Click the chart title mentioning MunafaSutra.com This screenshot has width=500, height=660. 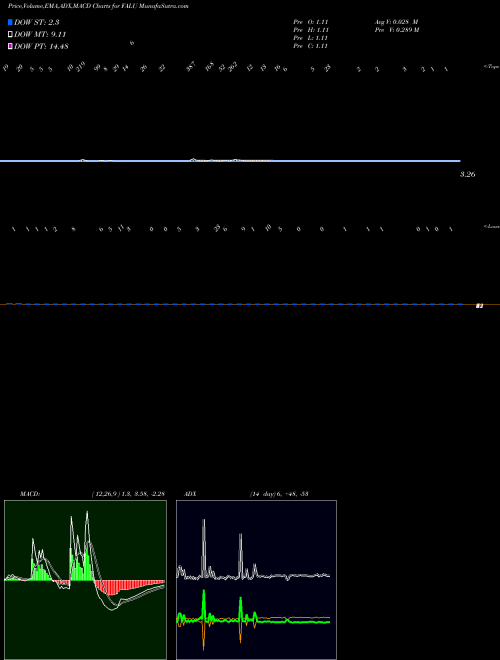tap(98, 6)
